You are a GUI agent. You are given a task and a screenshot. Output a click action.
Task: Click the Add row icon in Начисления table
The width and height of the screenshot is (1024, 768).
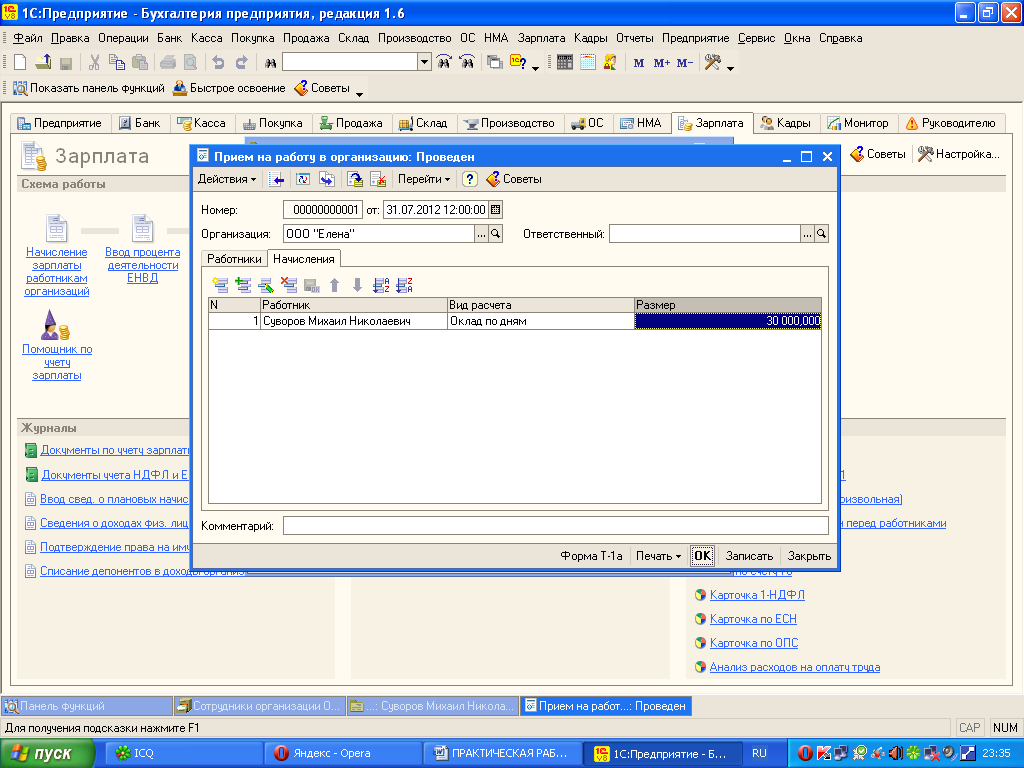[220, 285]
